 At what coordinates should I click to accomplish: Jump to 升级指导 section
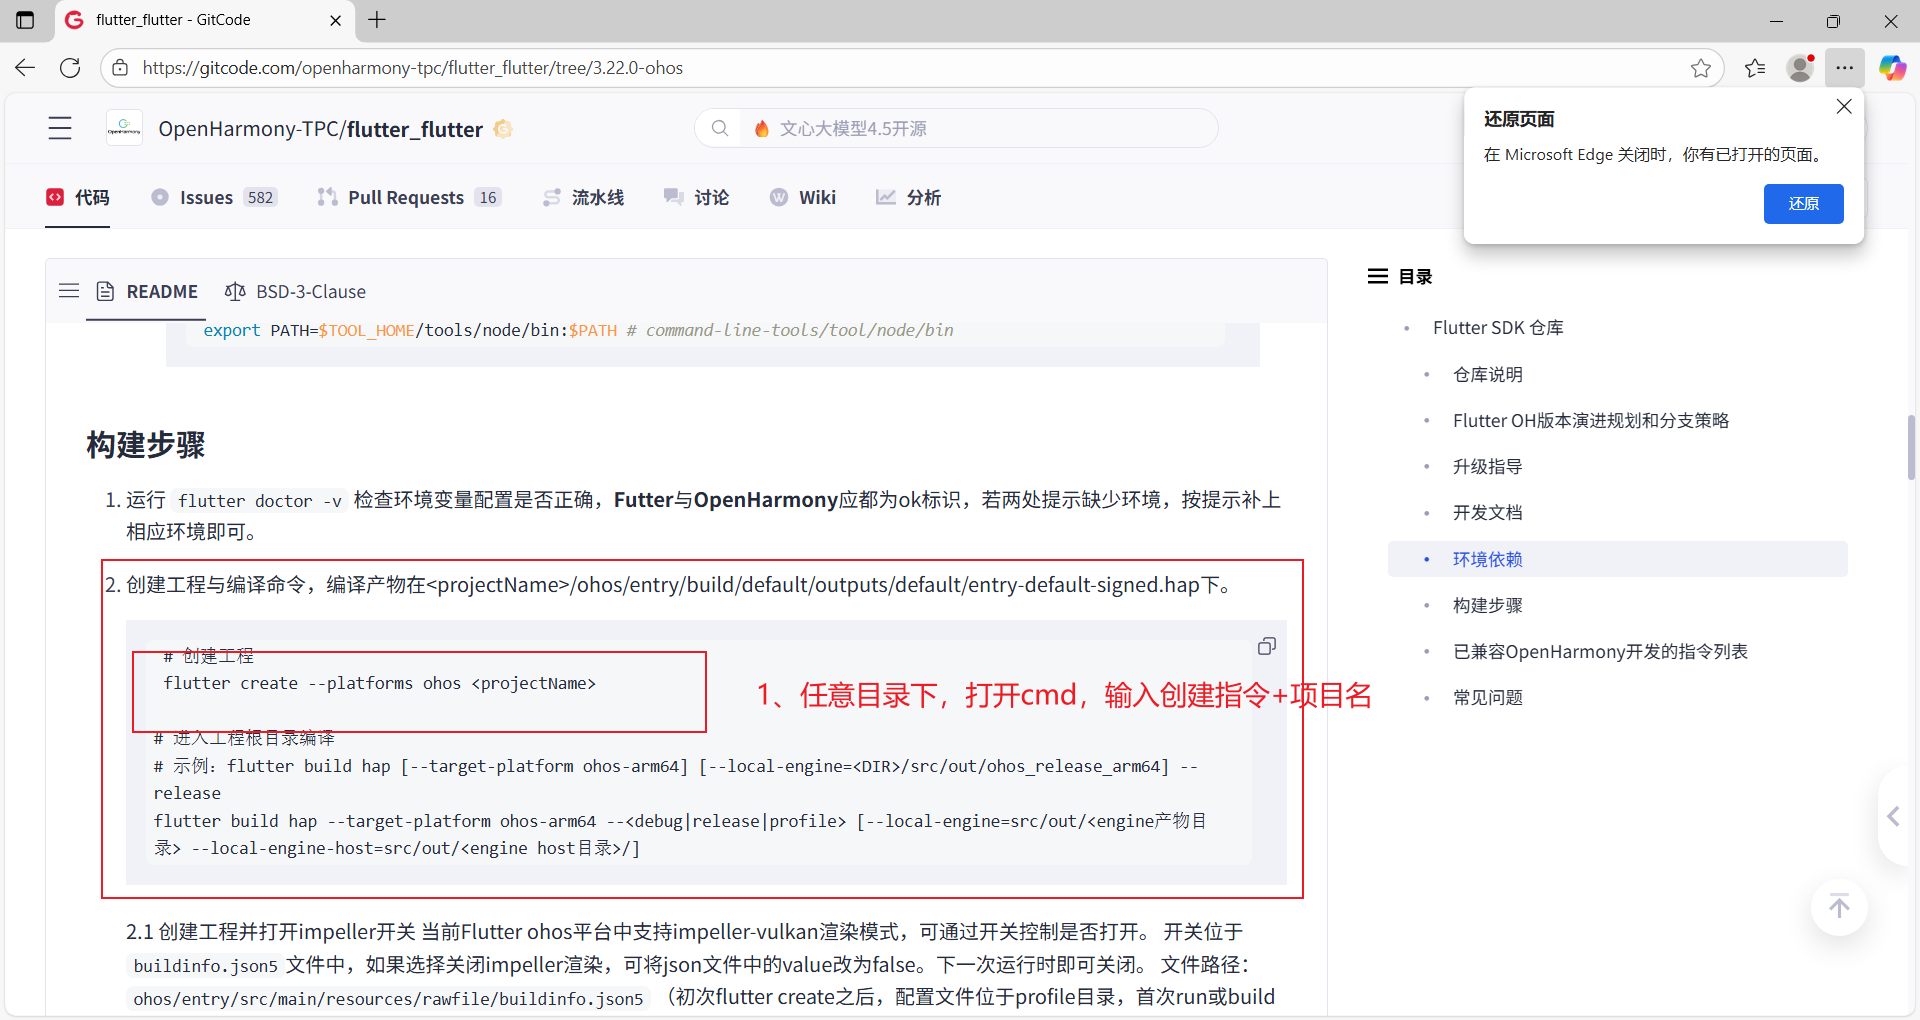click(x=1488, y=466)
